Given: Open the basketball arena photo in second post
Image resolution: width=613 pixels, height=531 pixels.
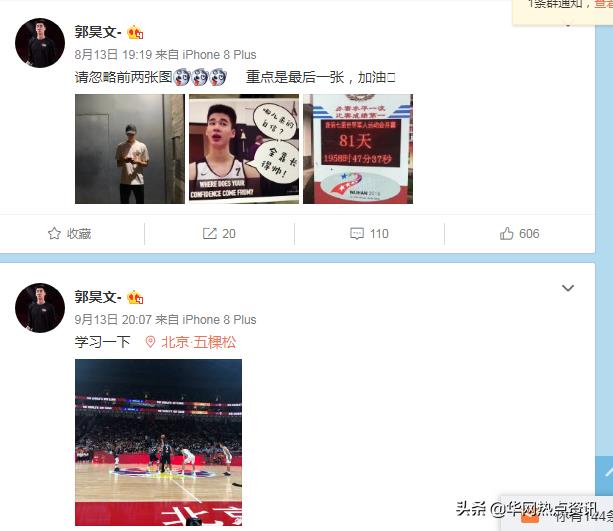Looking at the screenshot, I should pyautogui.click(x=158, y=442).
